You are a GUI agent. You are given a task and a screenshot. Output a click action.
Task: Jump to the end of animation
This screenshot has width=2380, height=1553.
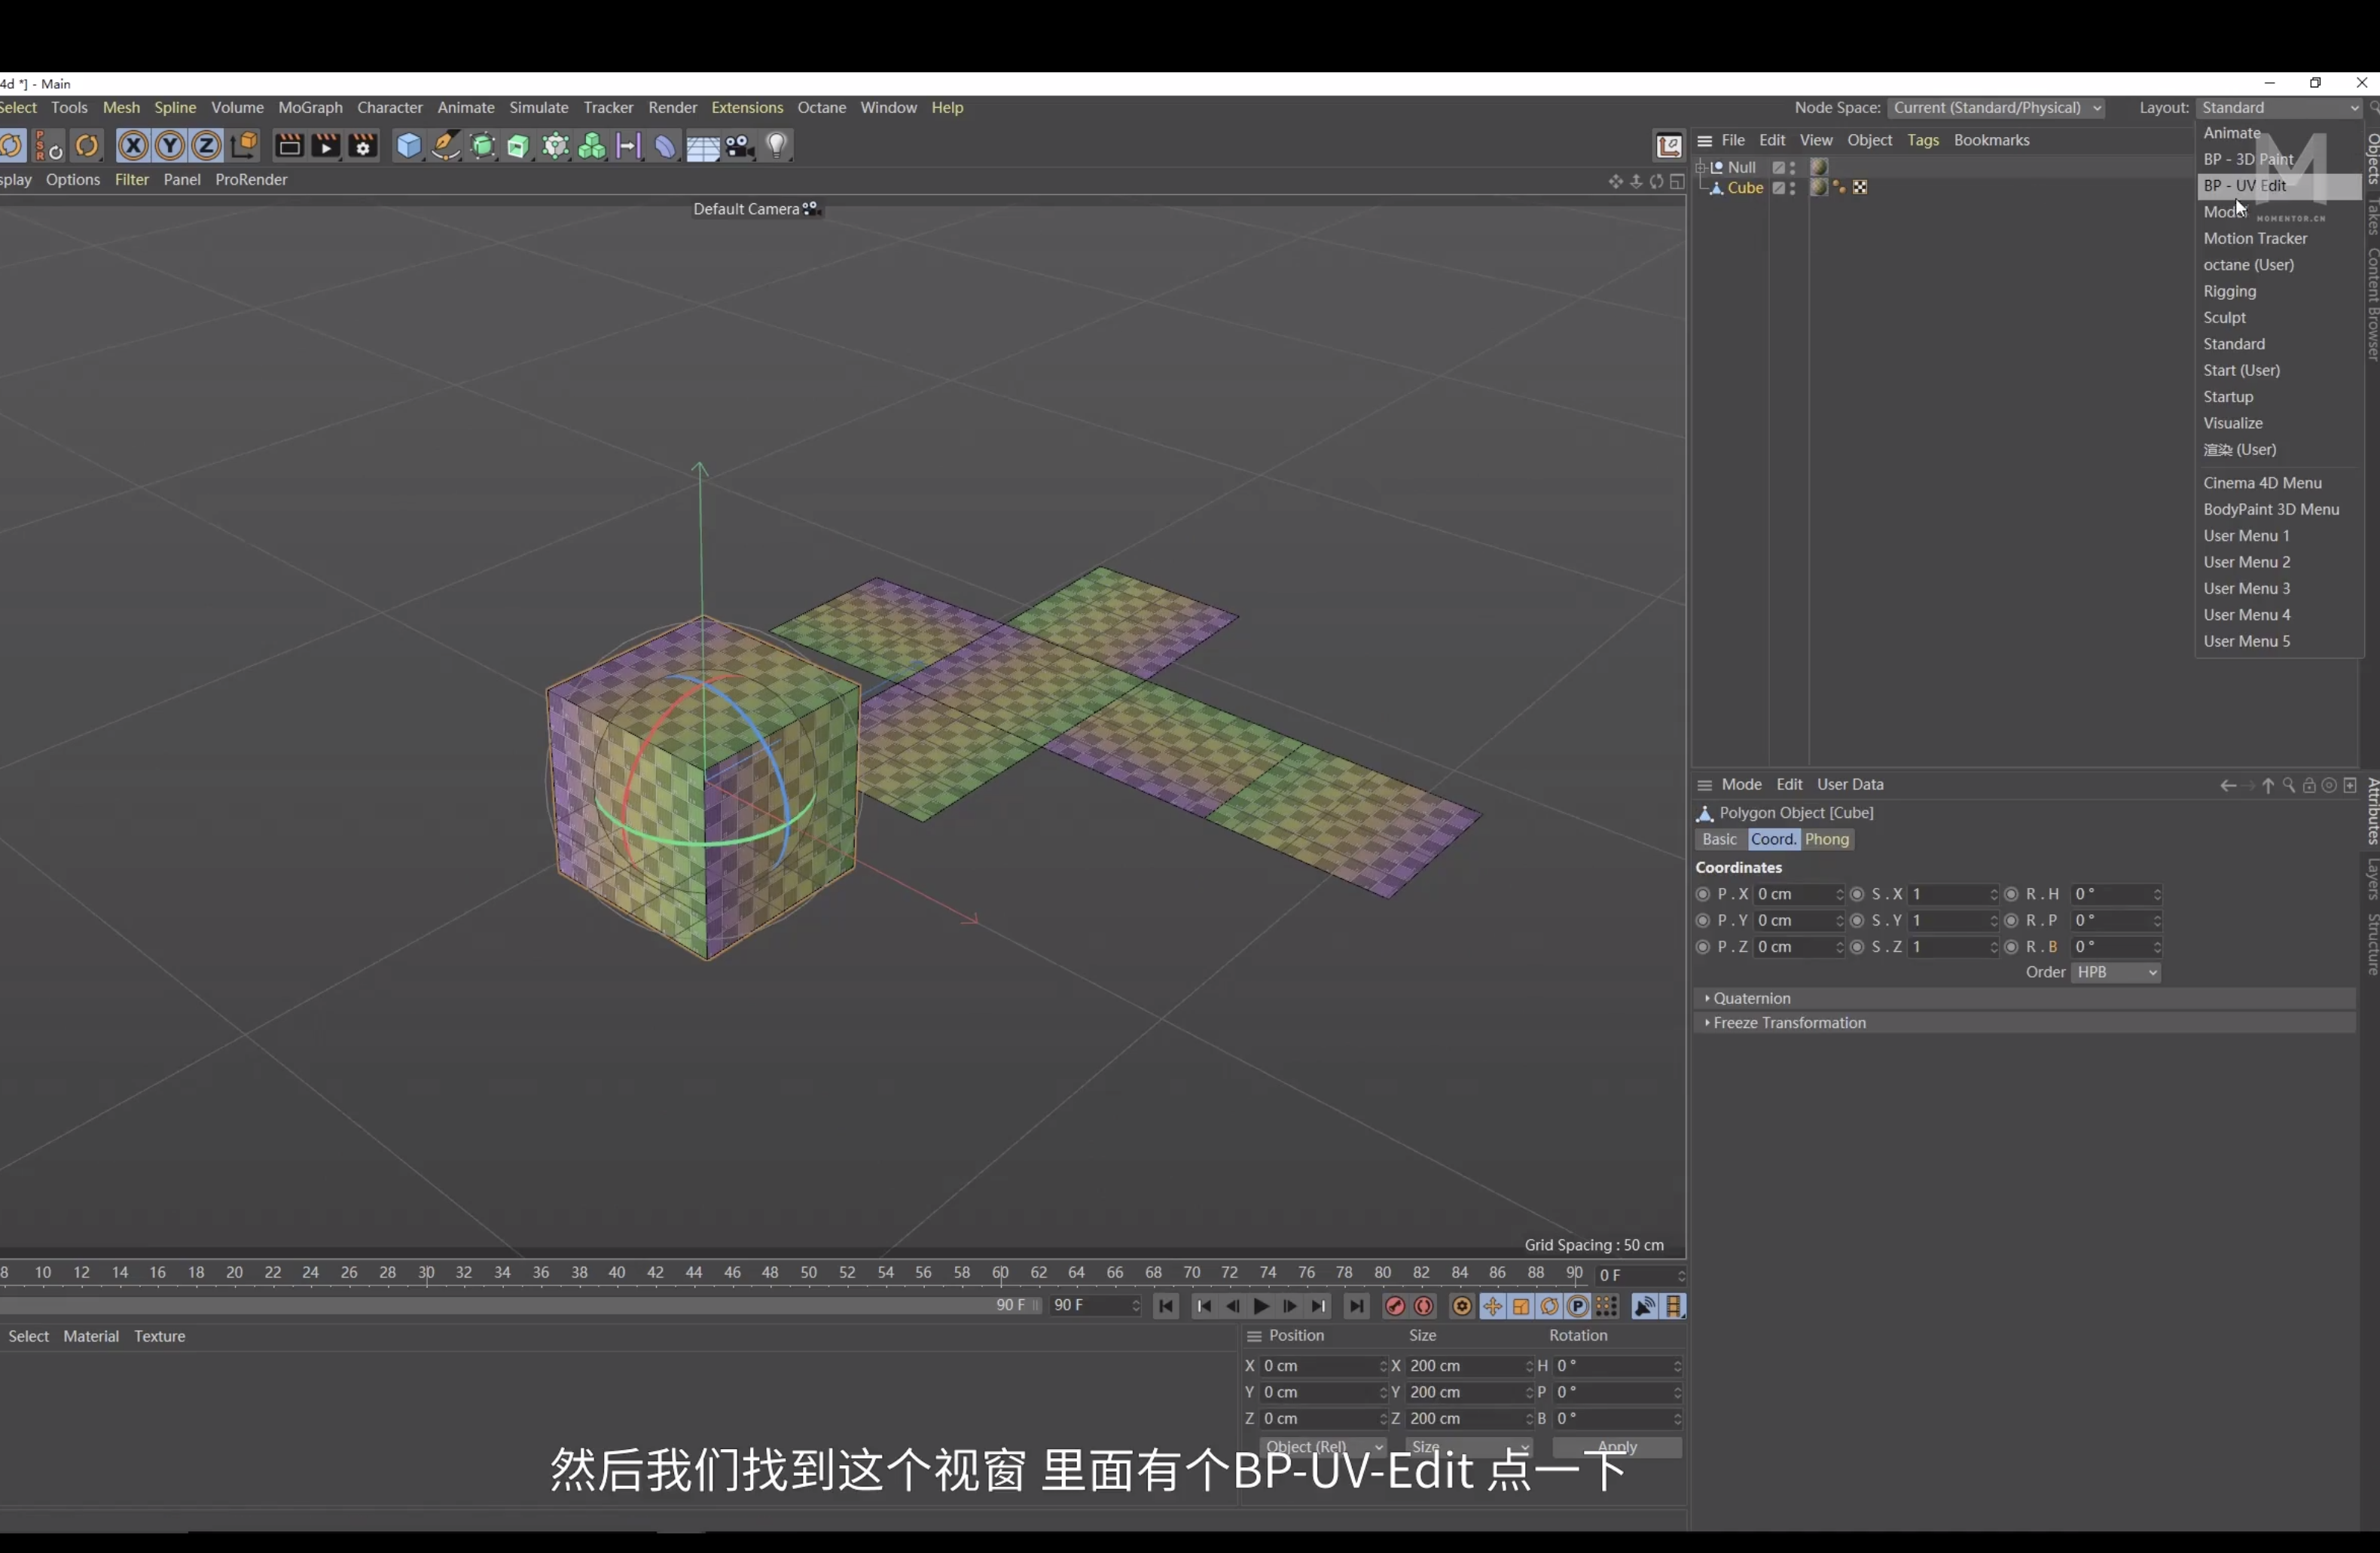coord(1357,1306)
